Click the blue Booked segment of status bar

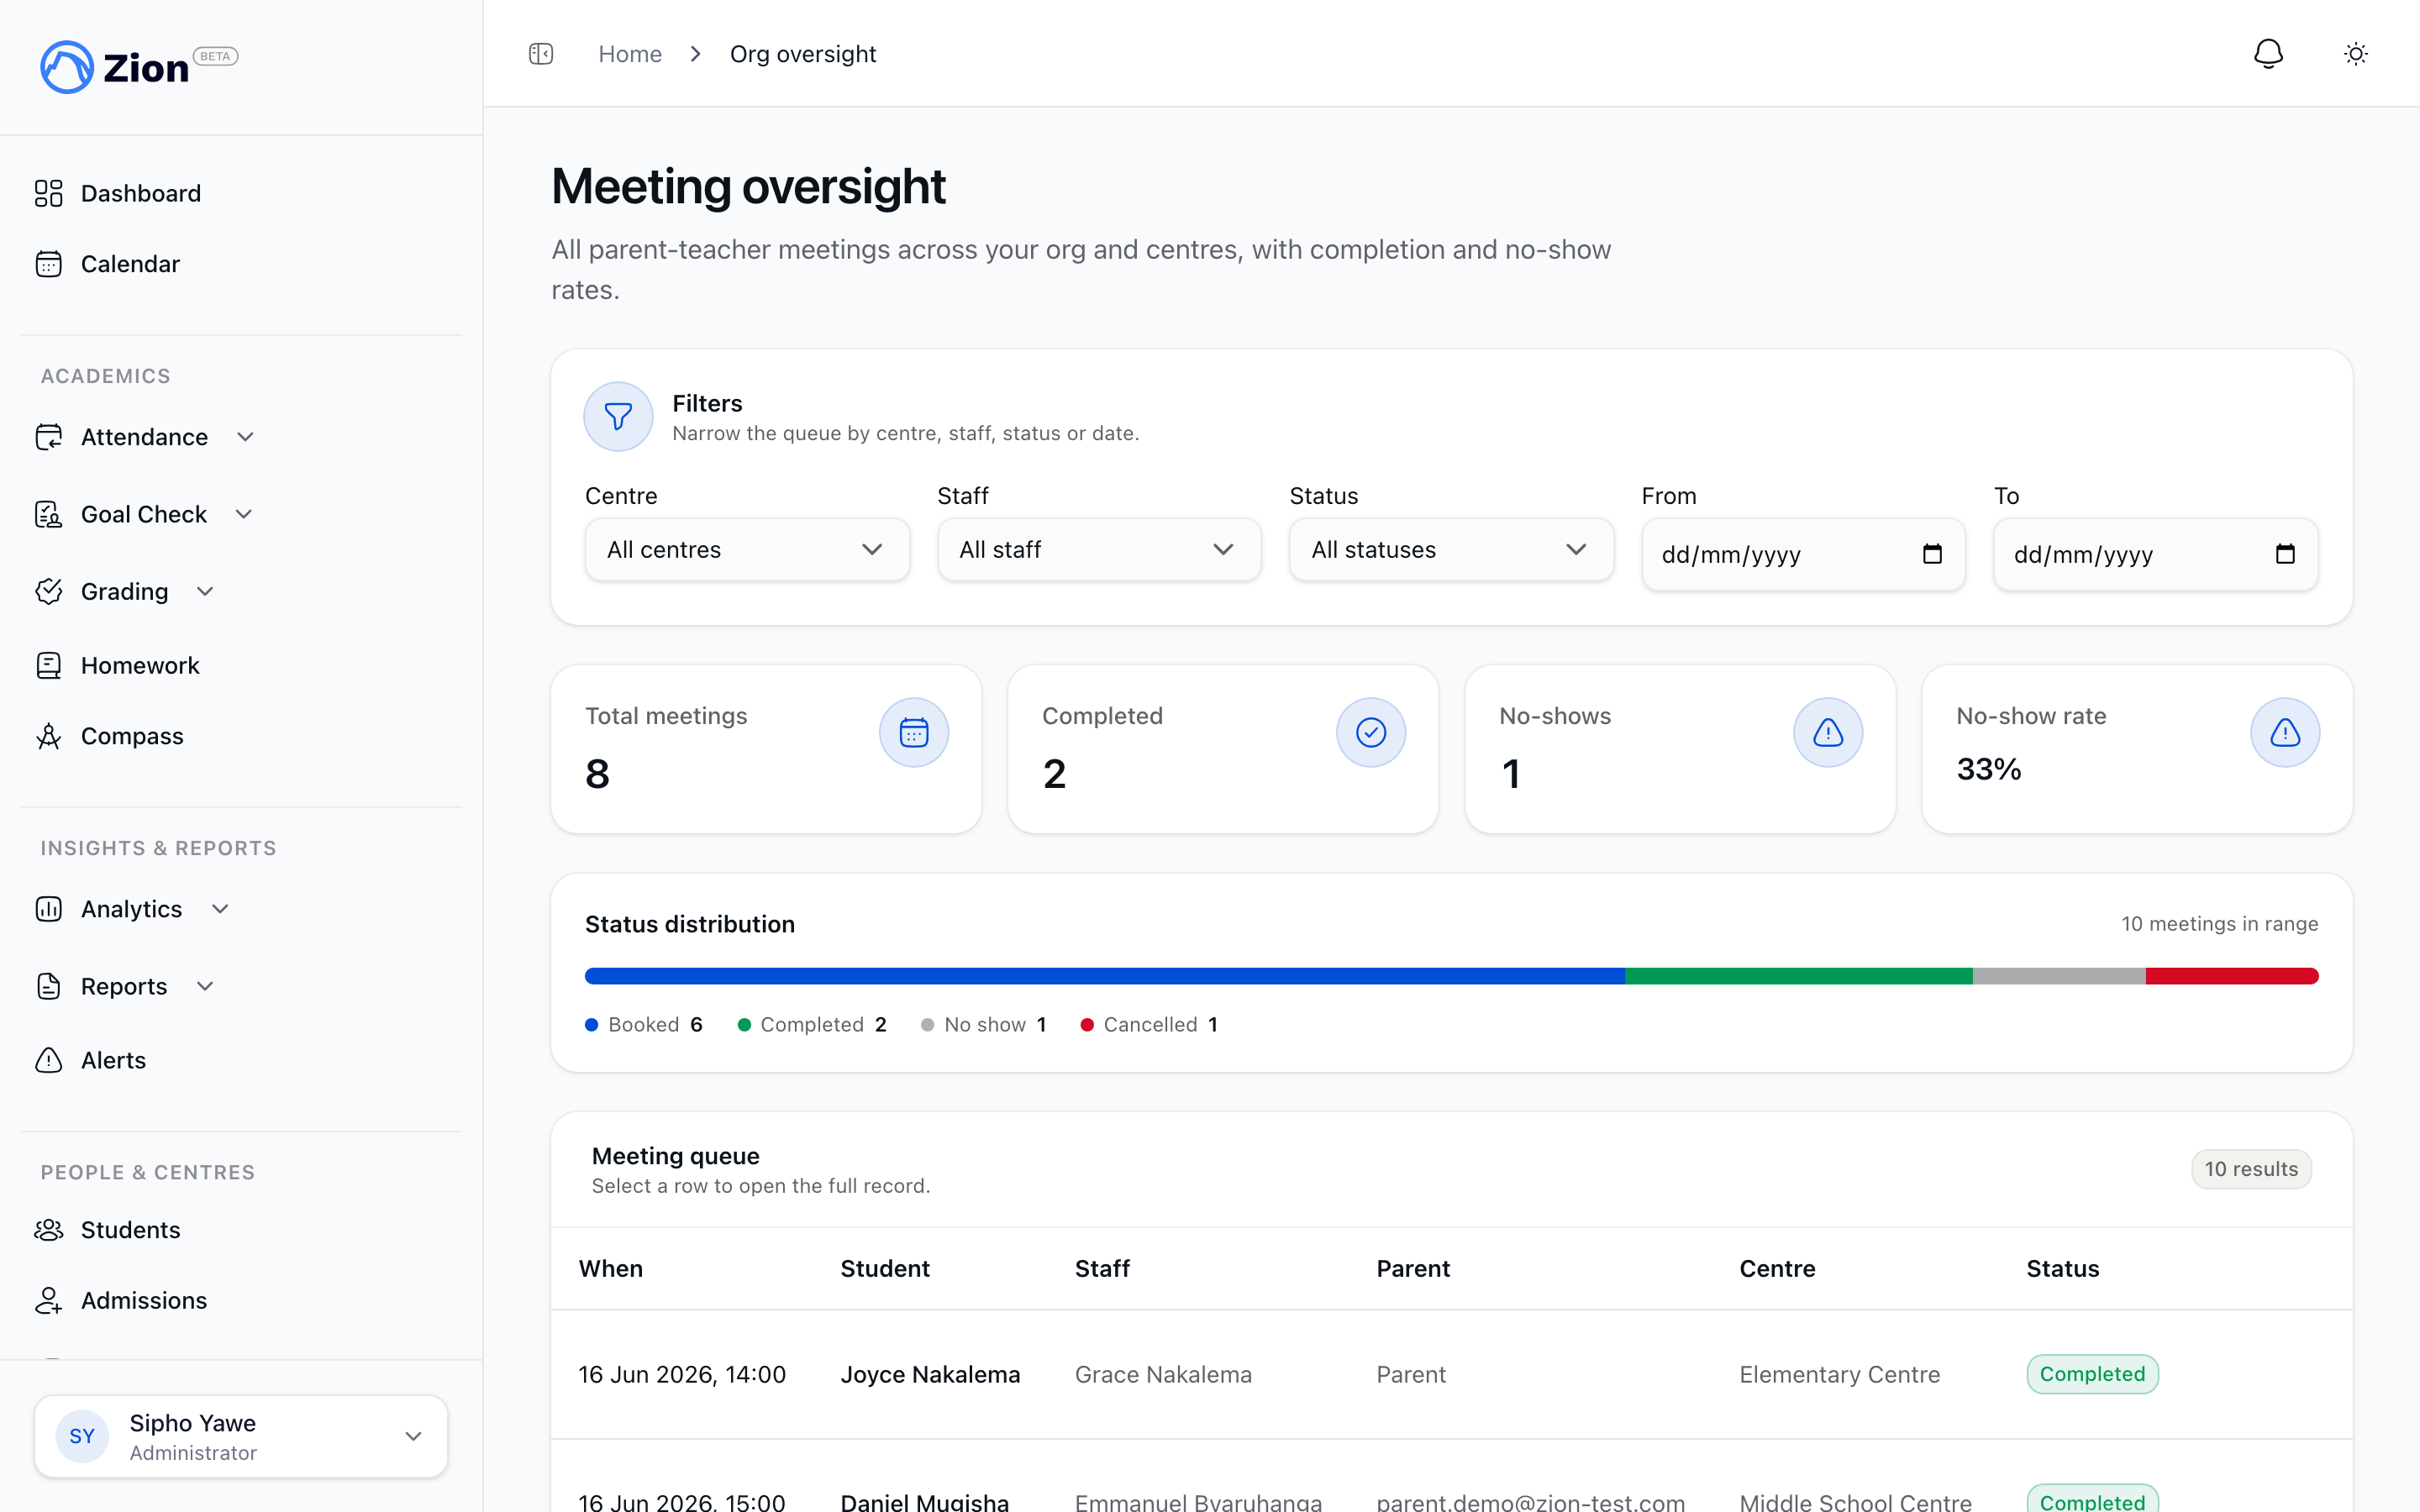(x=1105, y=976)
